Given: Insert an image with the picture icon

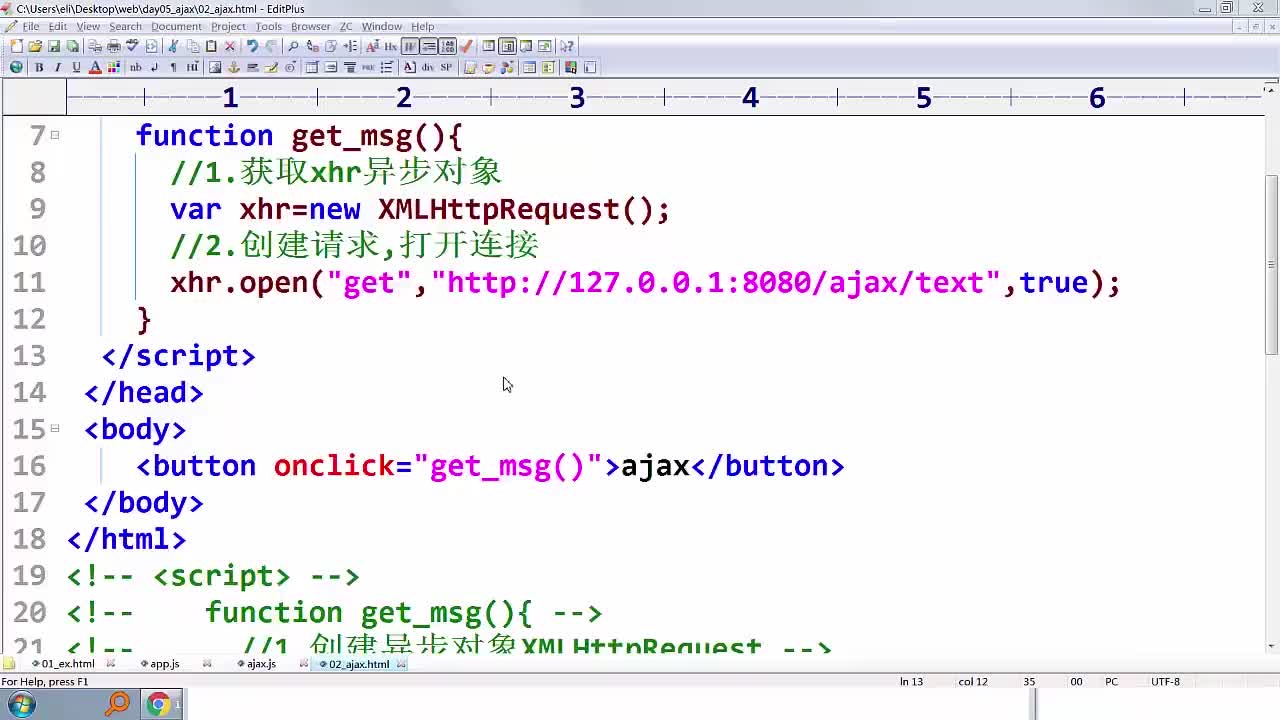Looking at the screenshot, I should click(215, 67).
